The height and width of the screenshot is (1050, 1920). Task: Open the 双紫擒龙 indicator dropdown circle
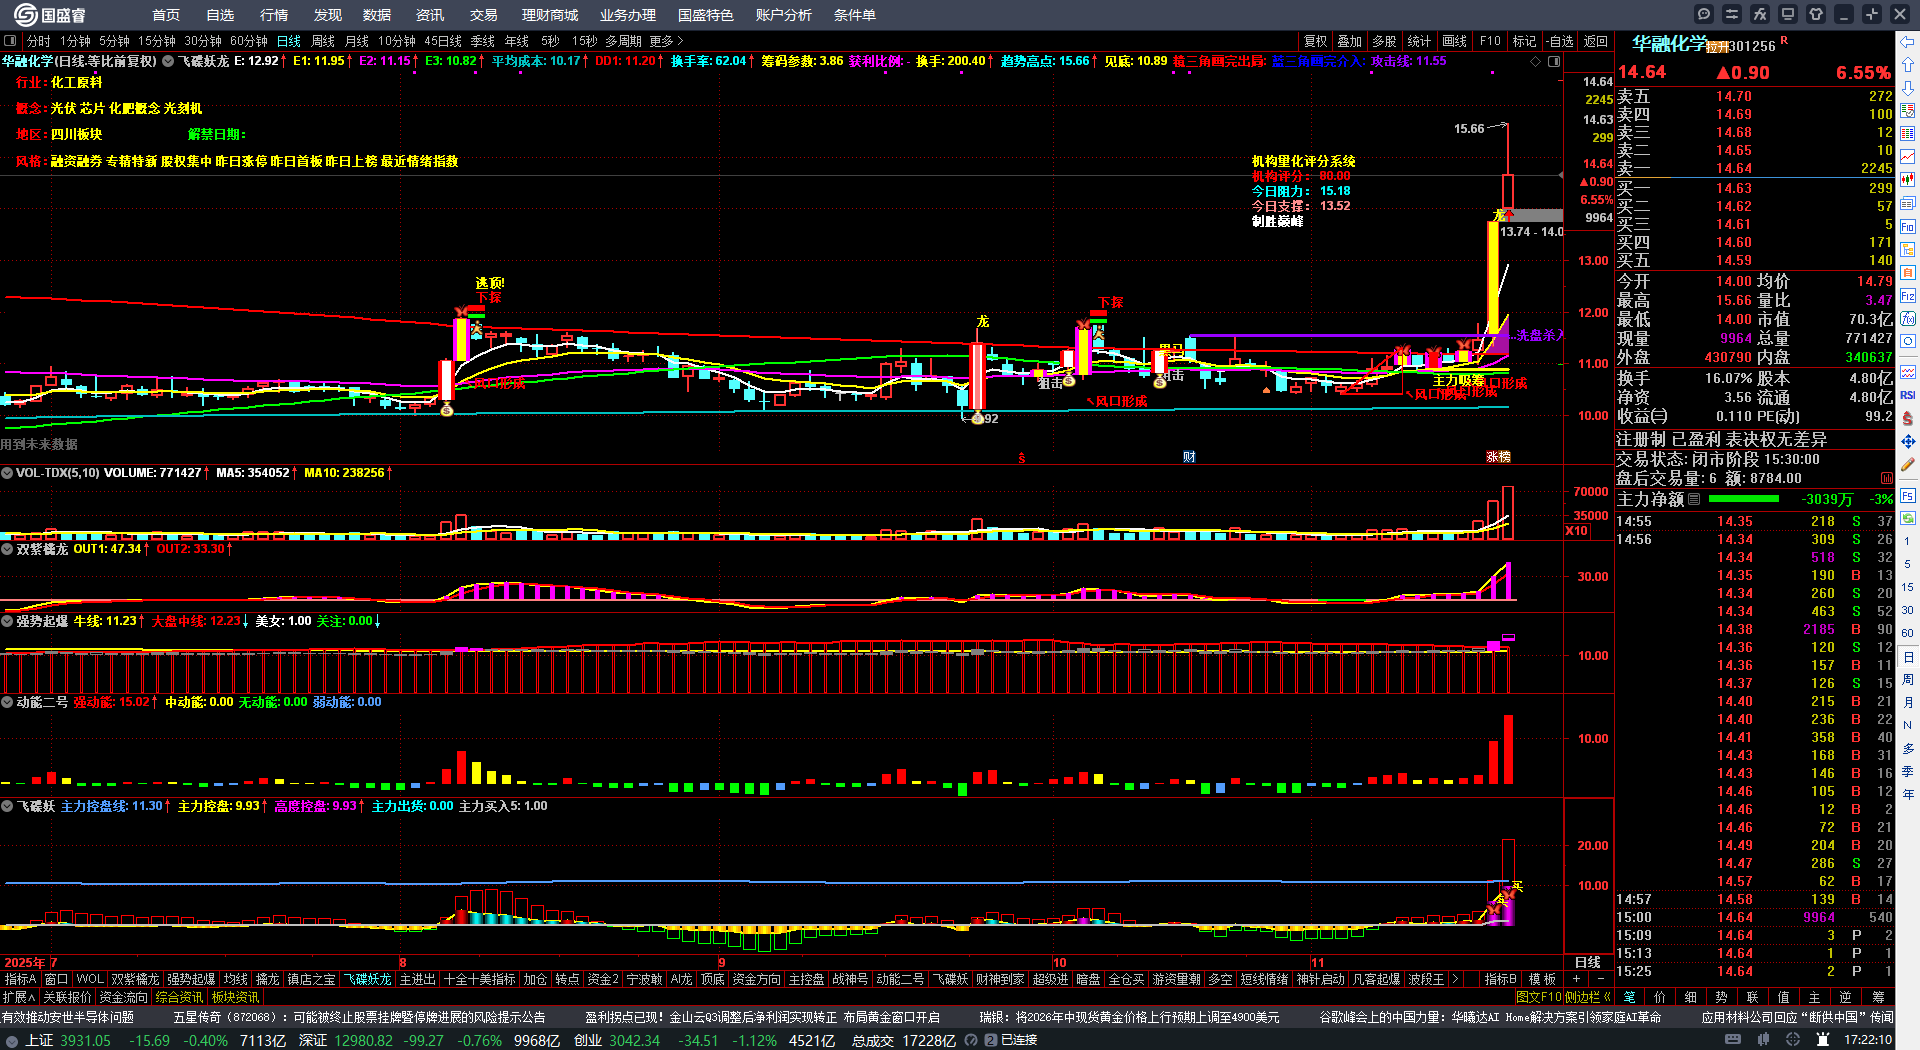[x=7, y=549]
